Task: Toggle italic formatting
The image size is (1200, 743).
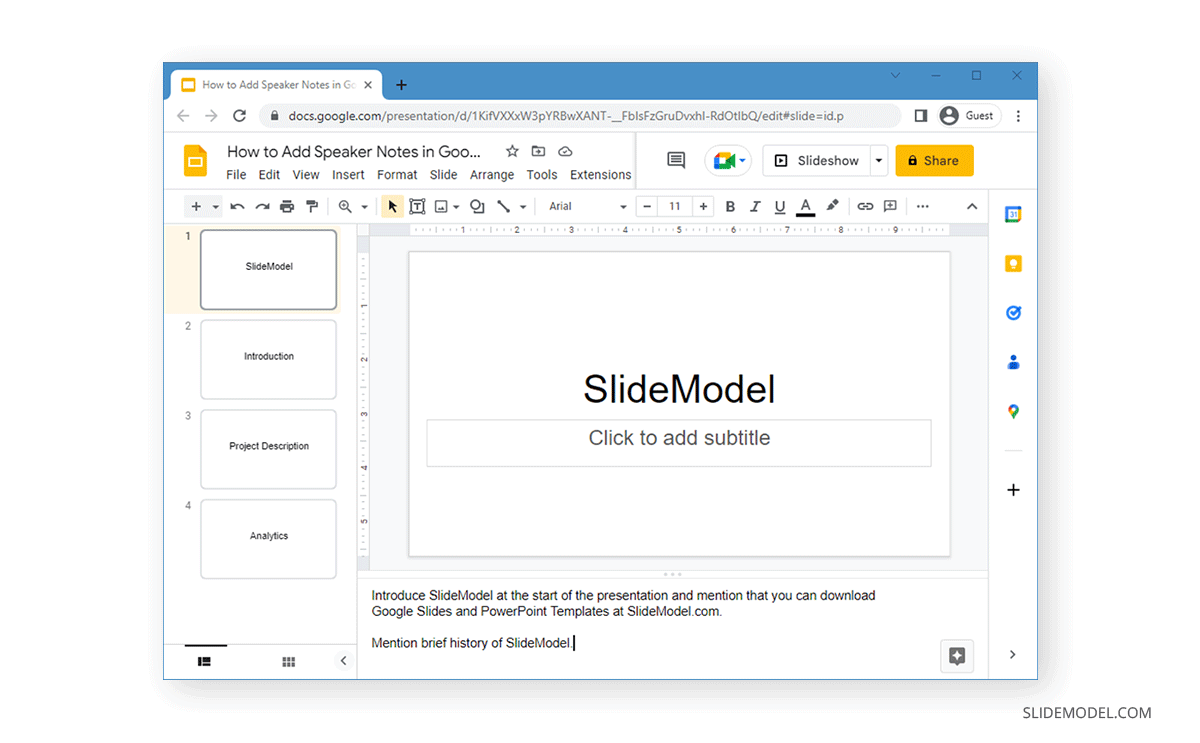Action: coord(755,206)
